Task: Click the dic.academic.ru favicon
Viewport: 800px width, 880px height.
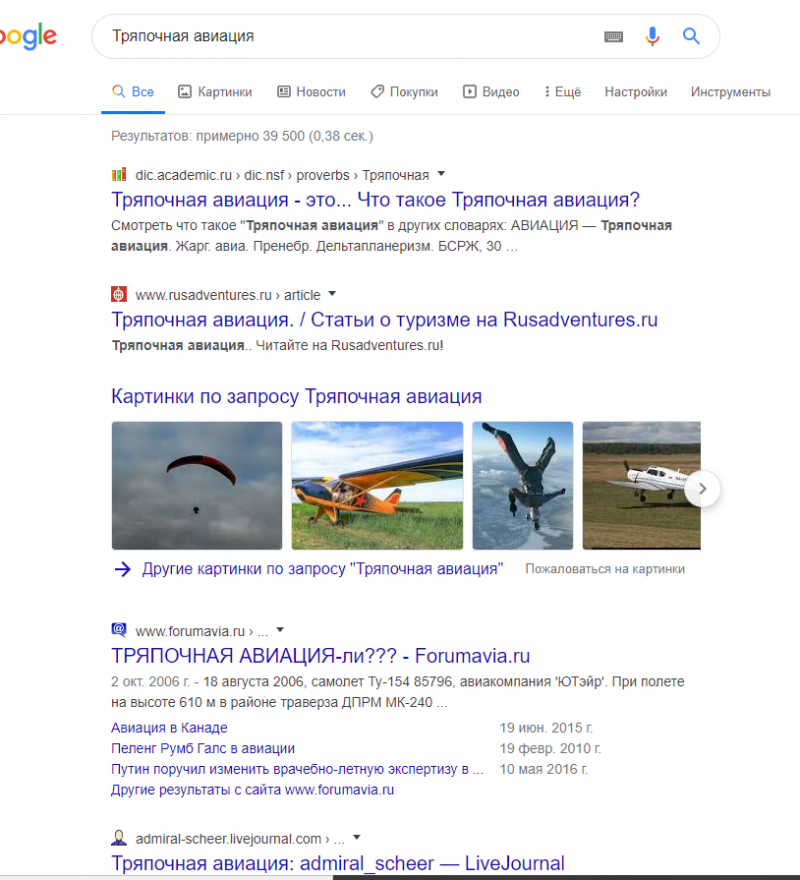Action: click(x=118, y=175)
